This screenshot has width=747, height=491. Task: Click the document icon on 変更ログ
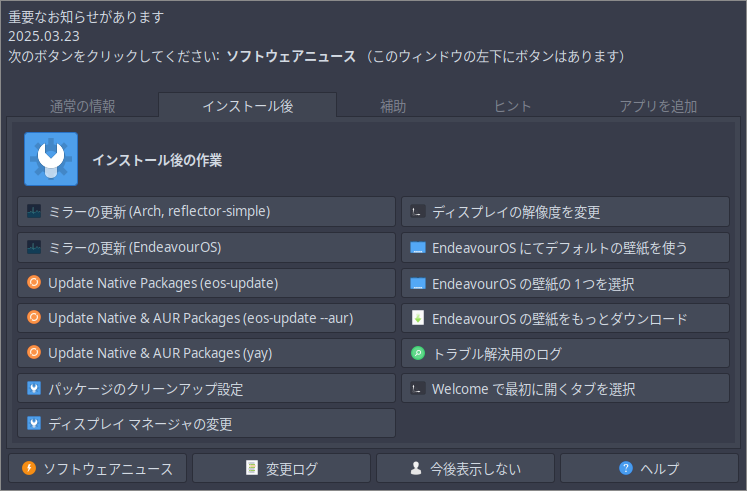point(252,468)
